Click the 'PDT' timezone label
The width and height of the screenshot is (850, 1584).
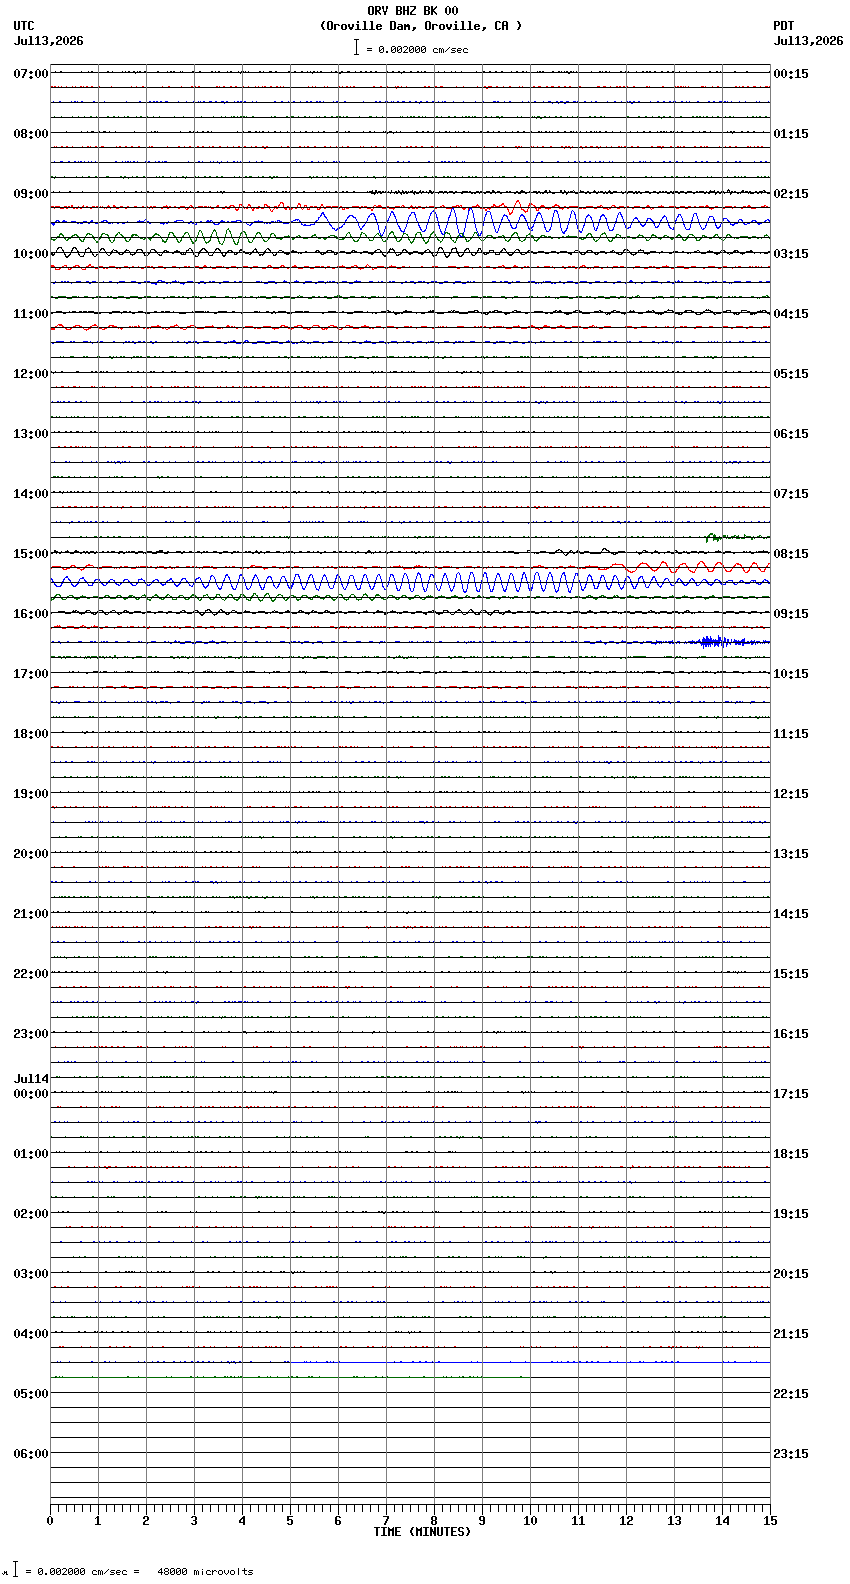pyautogui.click(x=784, y=26)
